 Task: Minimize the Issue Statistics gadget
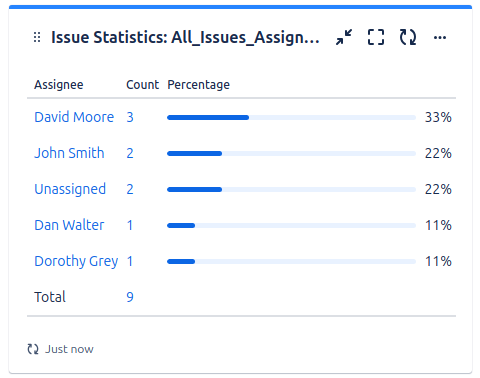pos(344,37)
